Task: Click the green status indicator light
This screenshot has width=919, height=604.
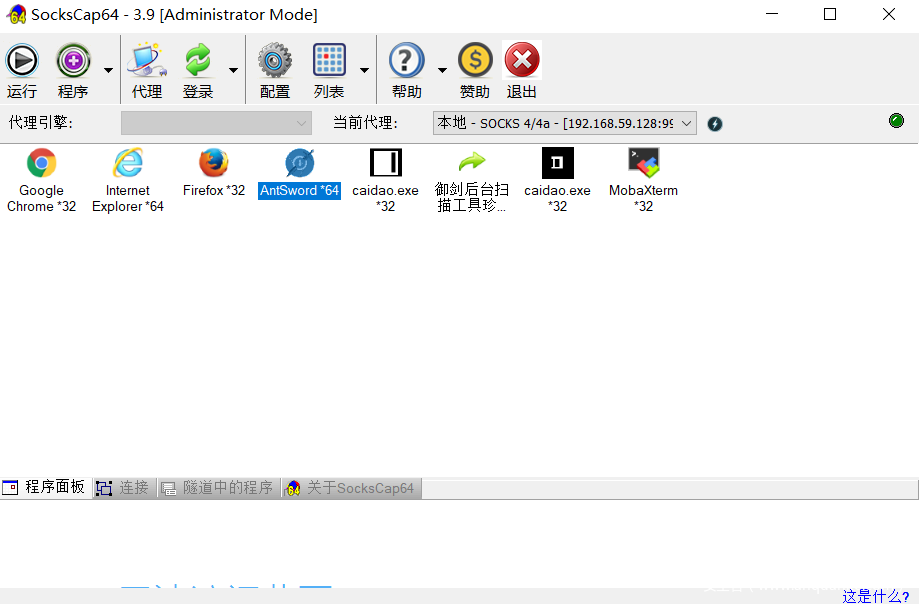Action: point(896,121)
